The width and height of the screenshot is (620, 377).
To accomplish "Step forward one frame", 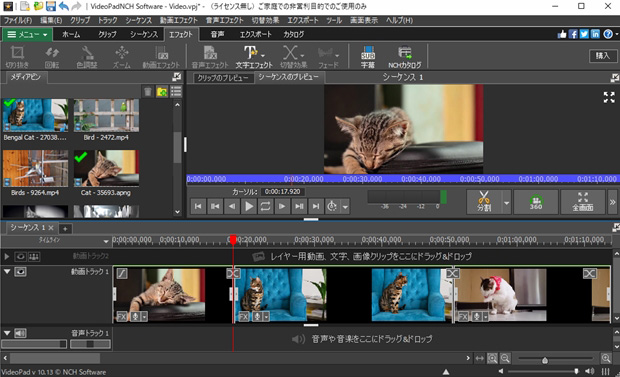I will coord(282,206).
